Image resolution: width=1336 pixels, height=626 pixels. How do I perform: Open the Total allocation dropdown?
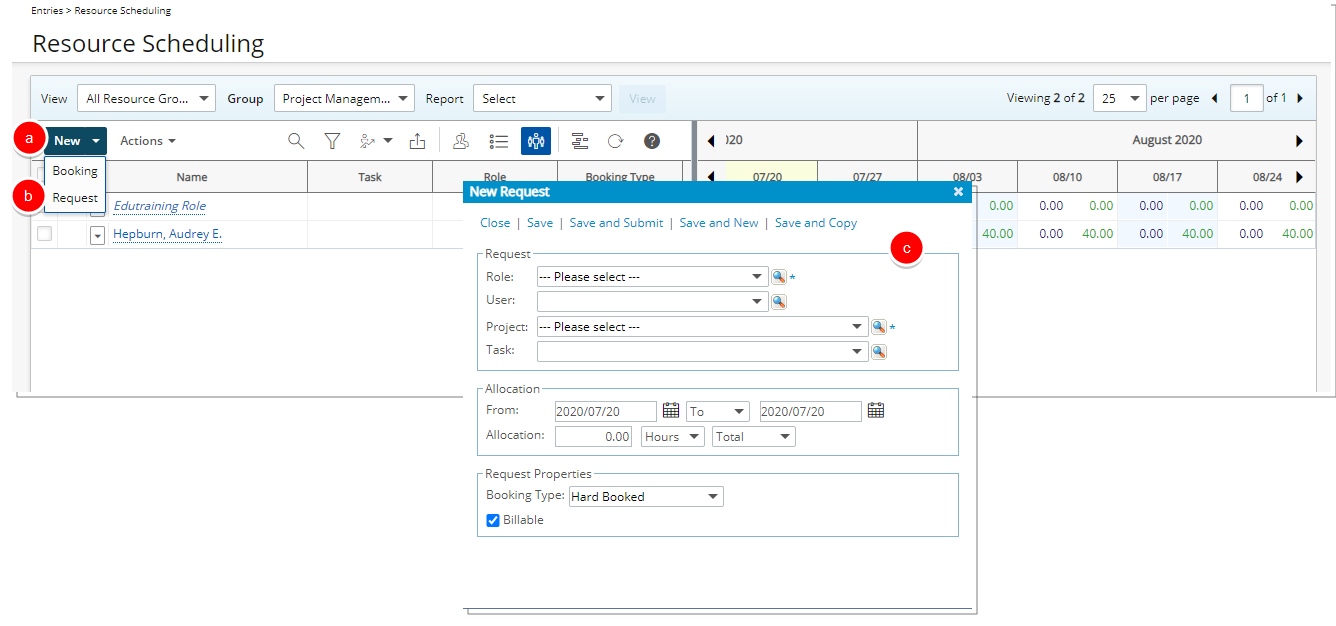754,437
